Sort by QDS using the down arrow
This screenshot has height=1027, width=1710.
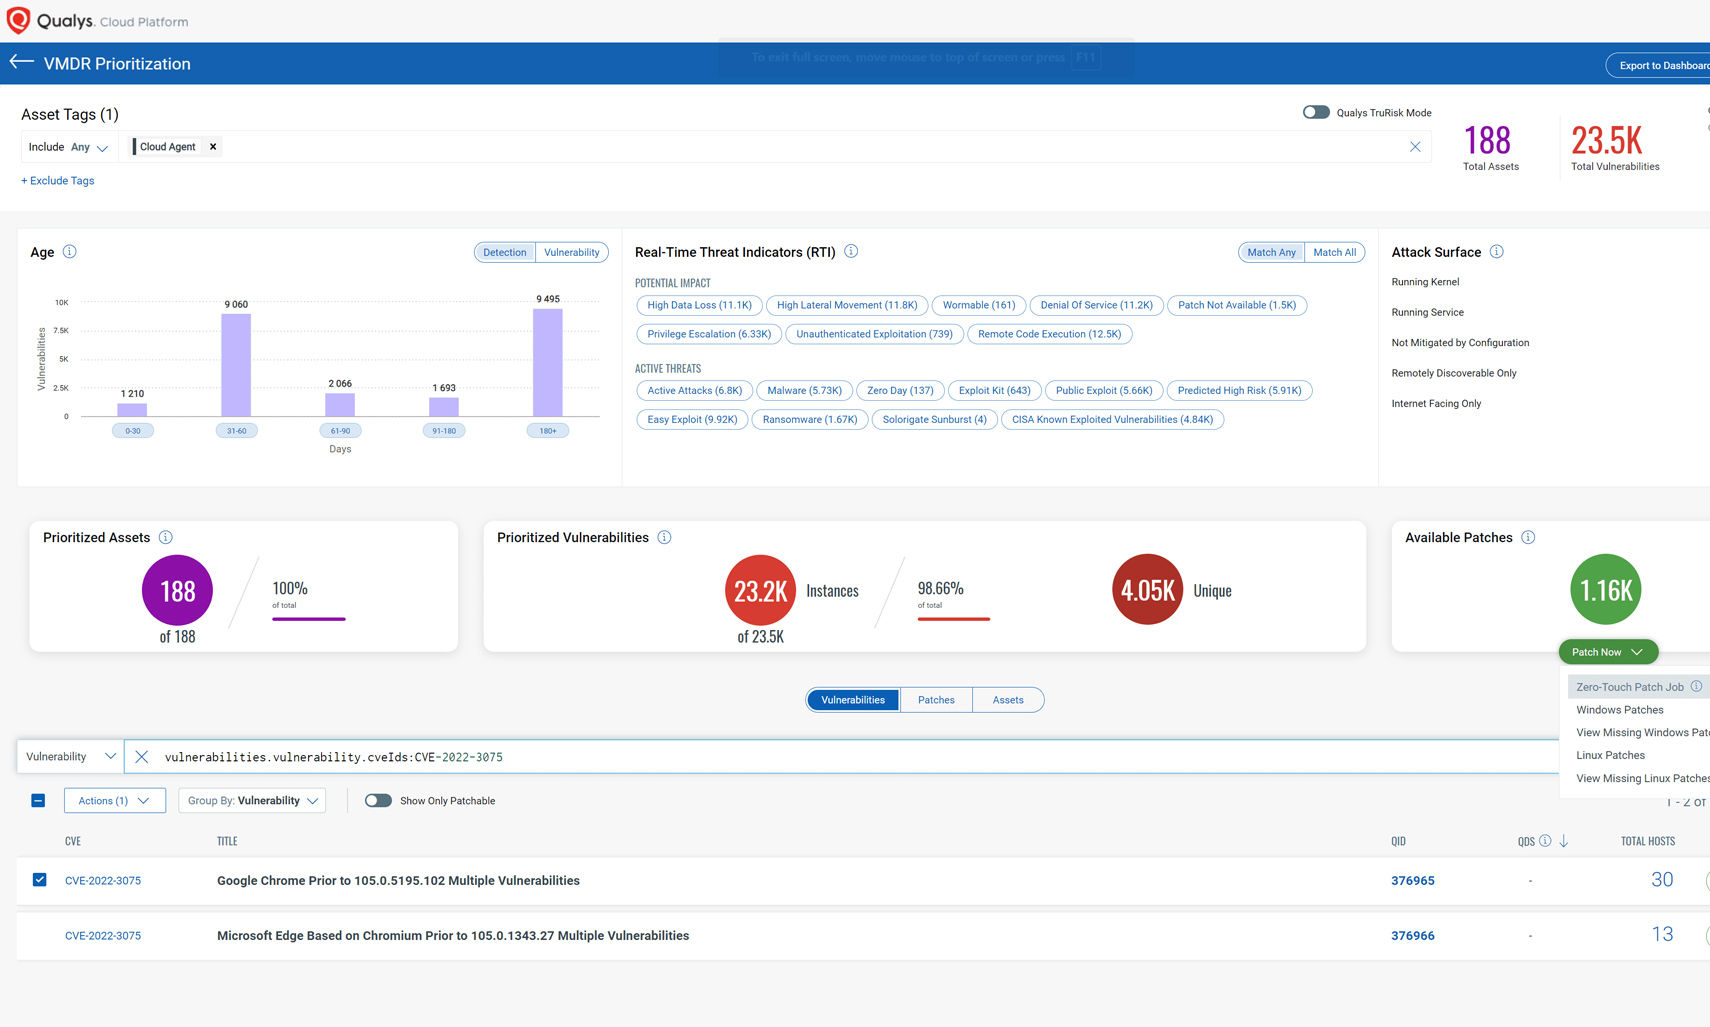coord(1564,841)
